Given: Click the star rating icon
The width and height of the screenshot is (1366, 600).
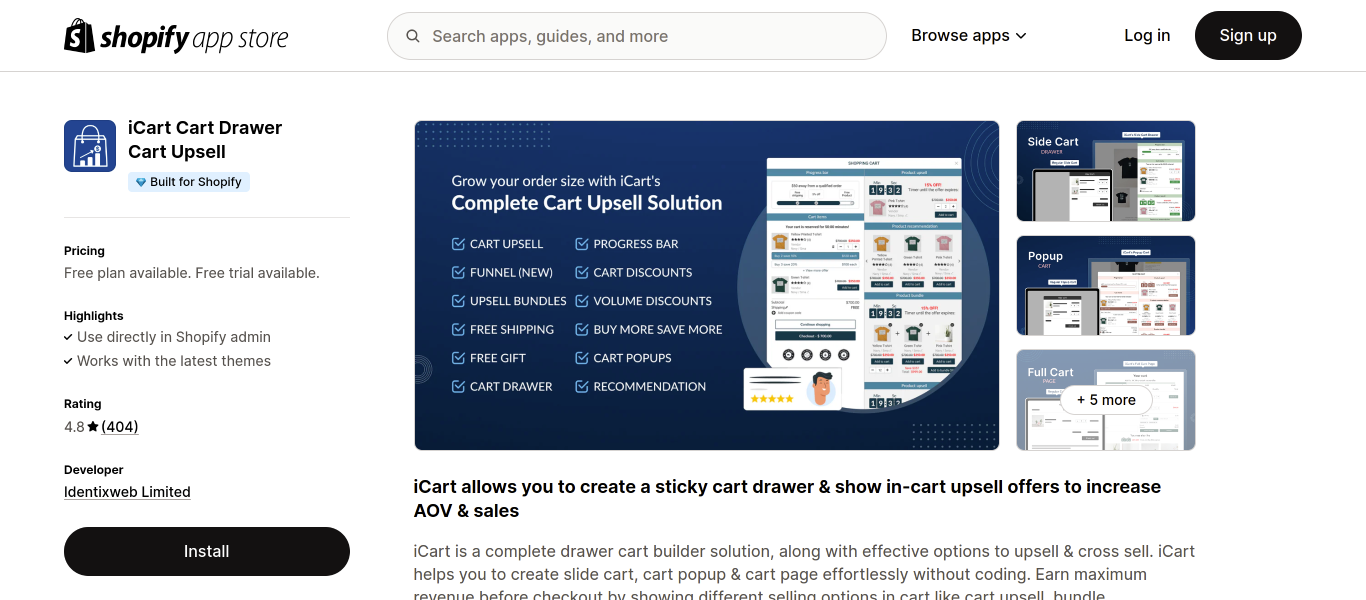Looking at the screenshot, I should point(93,426).
